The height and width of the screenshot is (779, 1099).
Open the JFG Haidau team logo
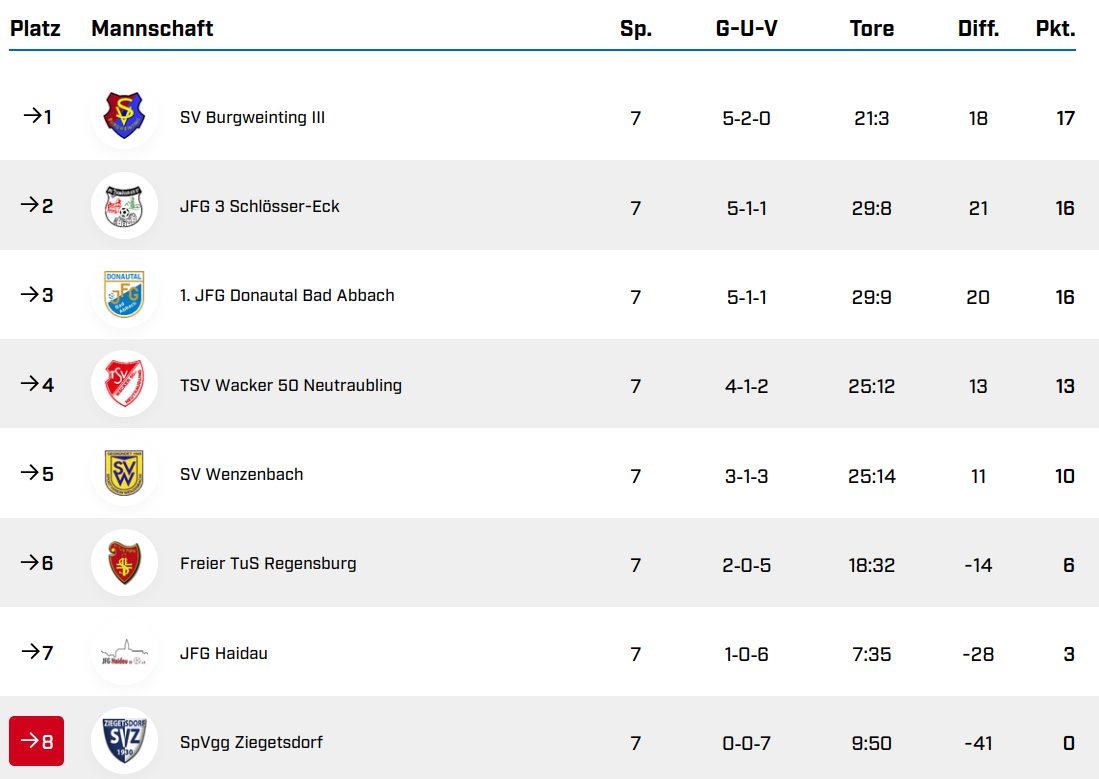pyautogui.click(x=124, y=653)
